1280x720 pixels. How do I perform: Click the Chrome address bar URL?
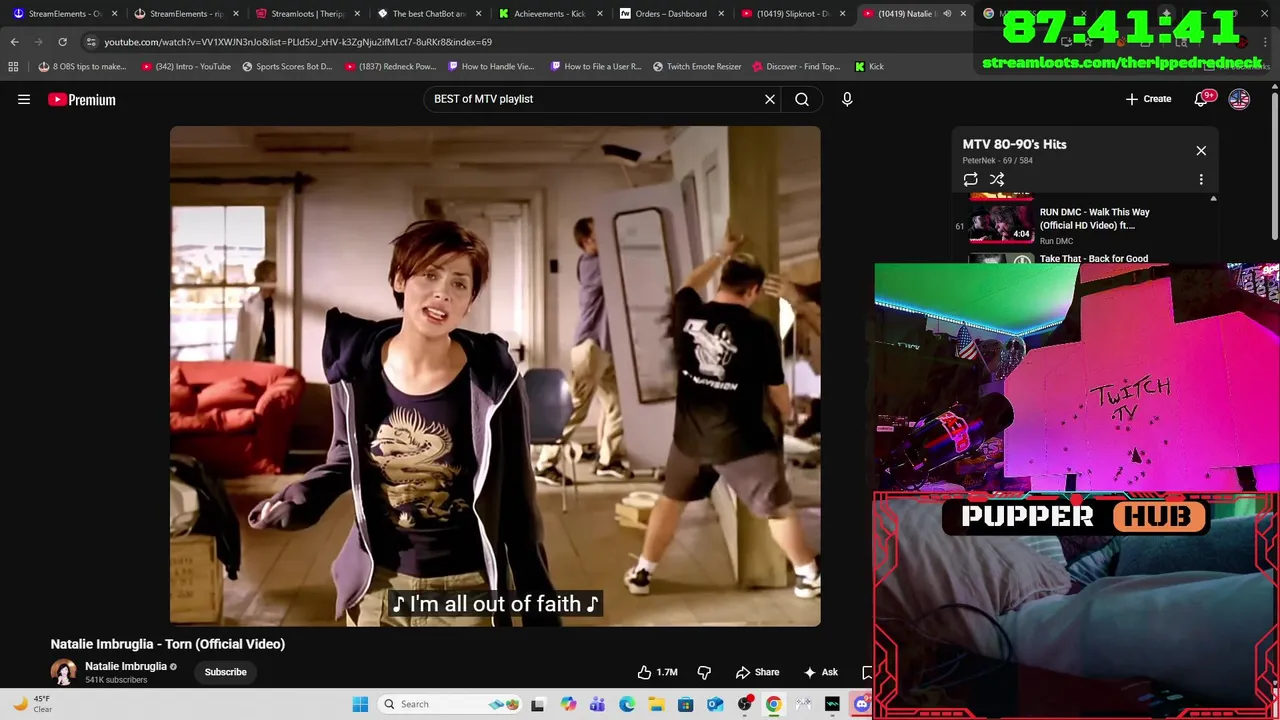pyautogui.click(x=298, y=42)
